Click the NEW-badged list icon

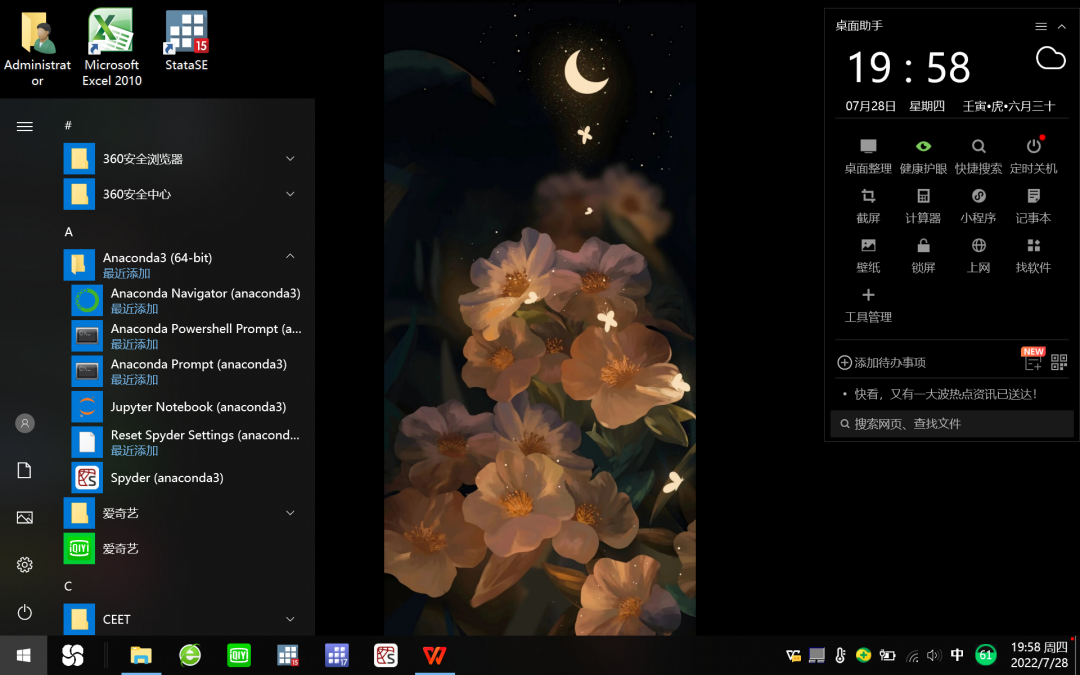(1033, 360)
